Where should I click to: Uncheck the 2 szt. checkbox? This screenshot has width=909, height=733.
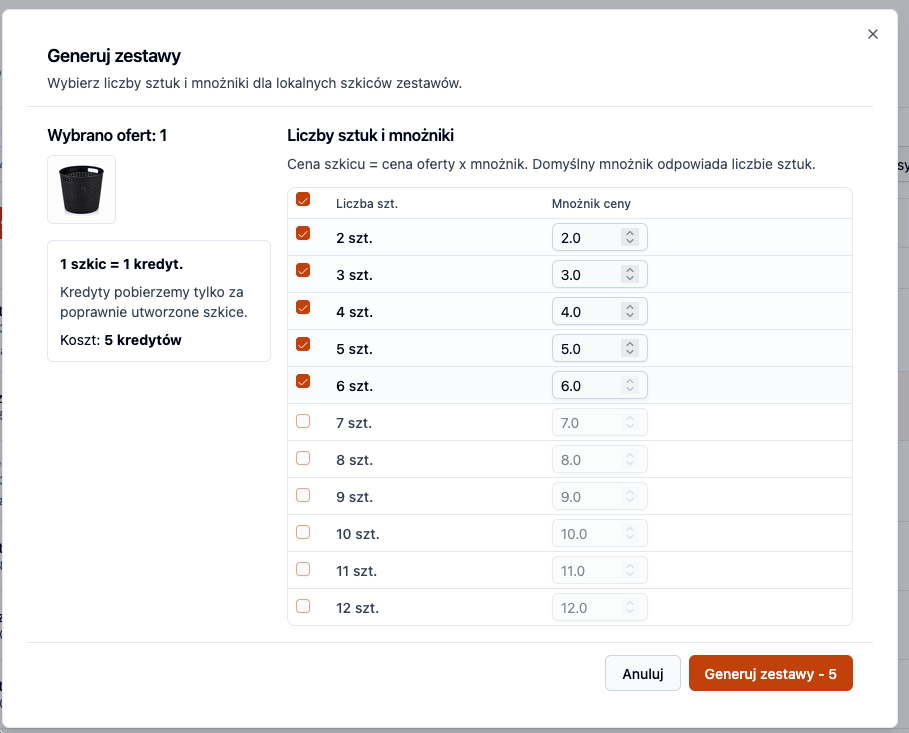click(x=303, y=233)
